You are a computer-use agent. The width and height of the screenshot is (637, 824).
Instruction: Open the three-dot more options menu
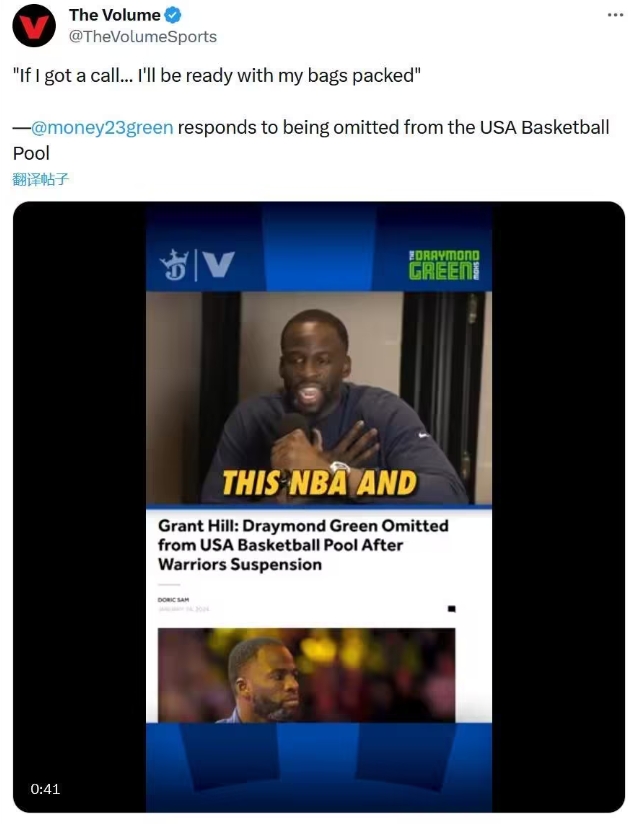(x=615, y=15)
